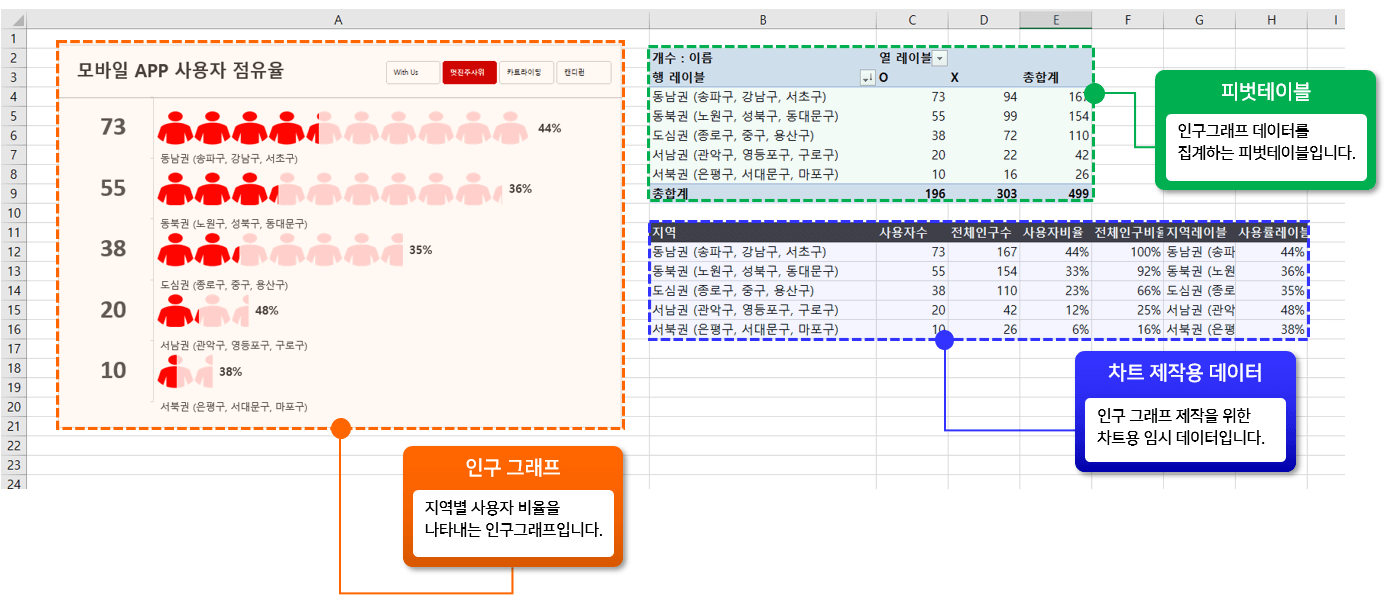1392x603 pixels.
Task: Select row 12 header
Action: click(x=14, y=252)
